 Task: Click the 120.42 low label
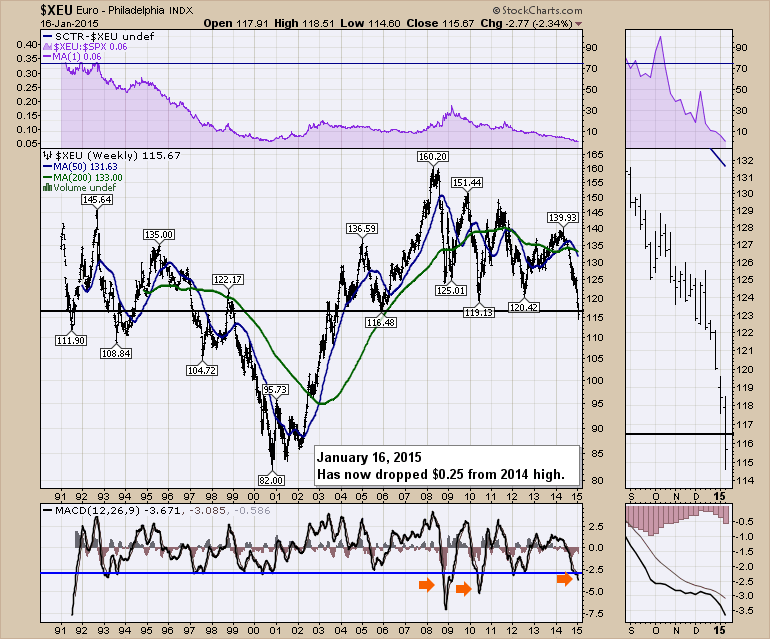pyautogui.click(x=524, y=307)
